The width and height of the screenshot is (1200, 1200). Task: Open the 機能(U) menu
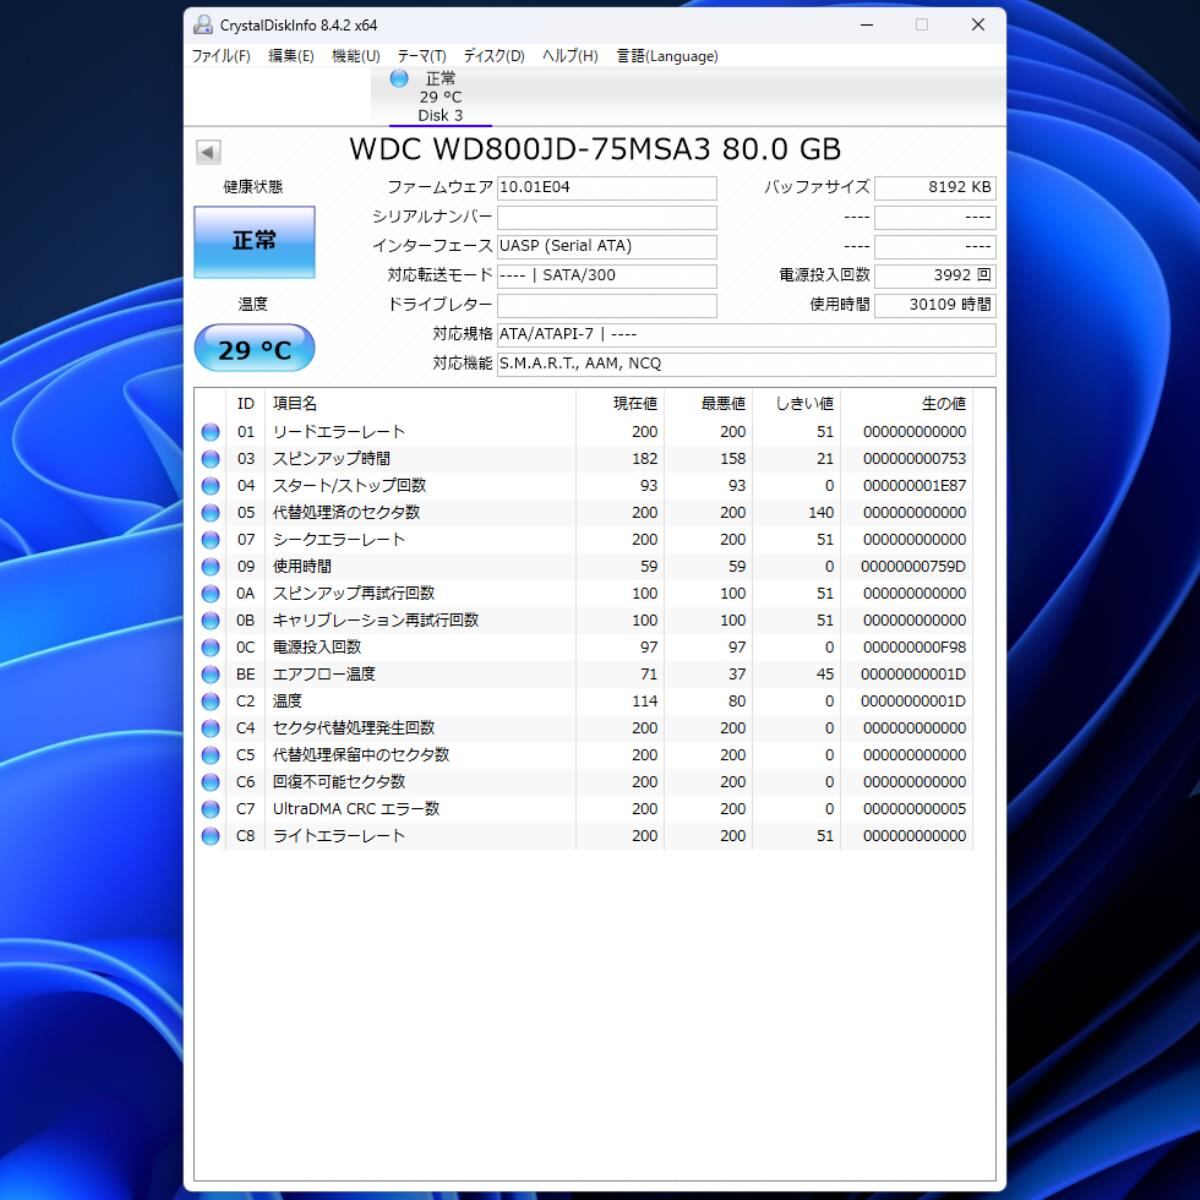click(356, 56)
